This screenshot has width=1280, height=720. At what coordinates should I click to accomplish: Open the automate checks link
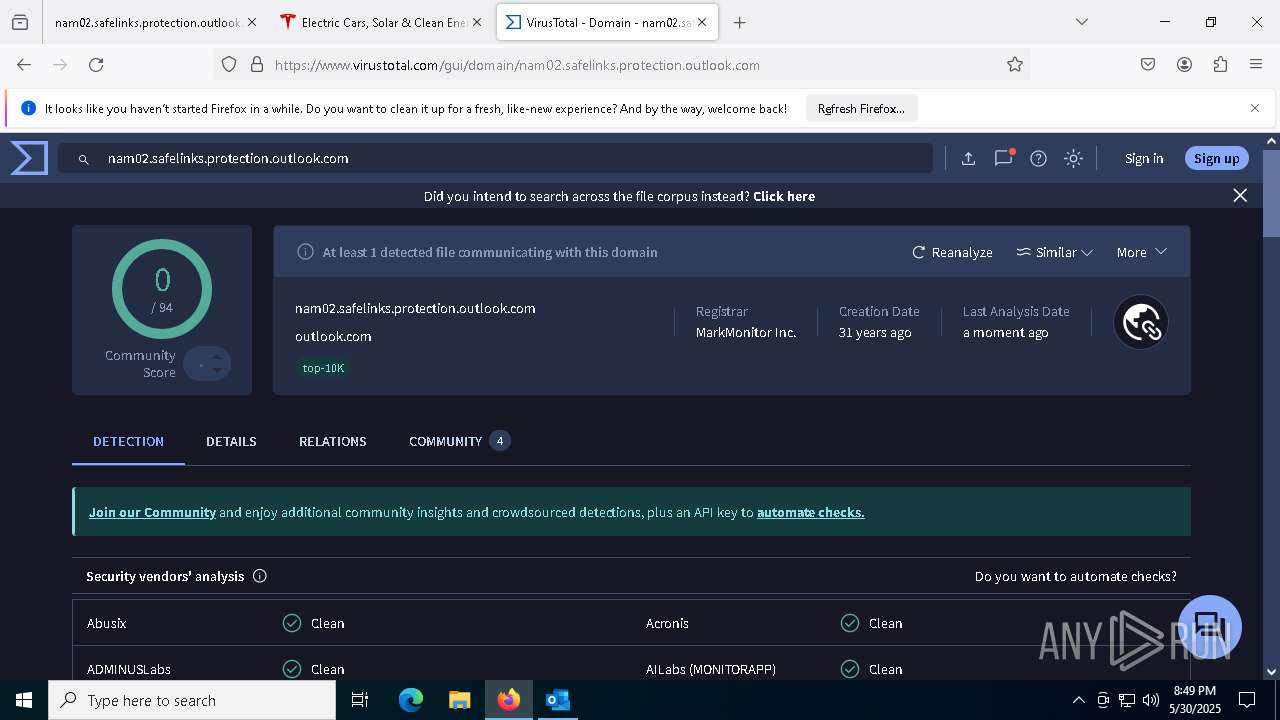(x=810, y=512)
